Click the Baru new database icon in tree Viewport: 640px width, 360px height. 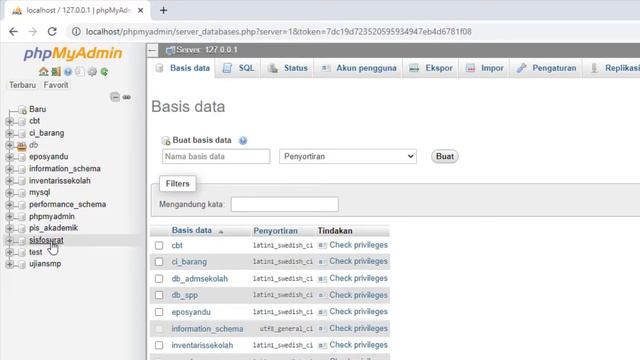(x=22, y=109)
